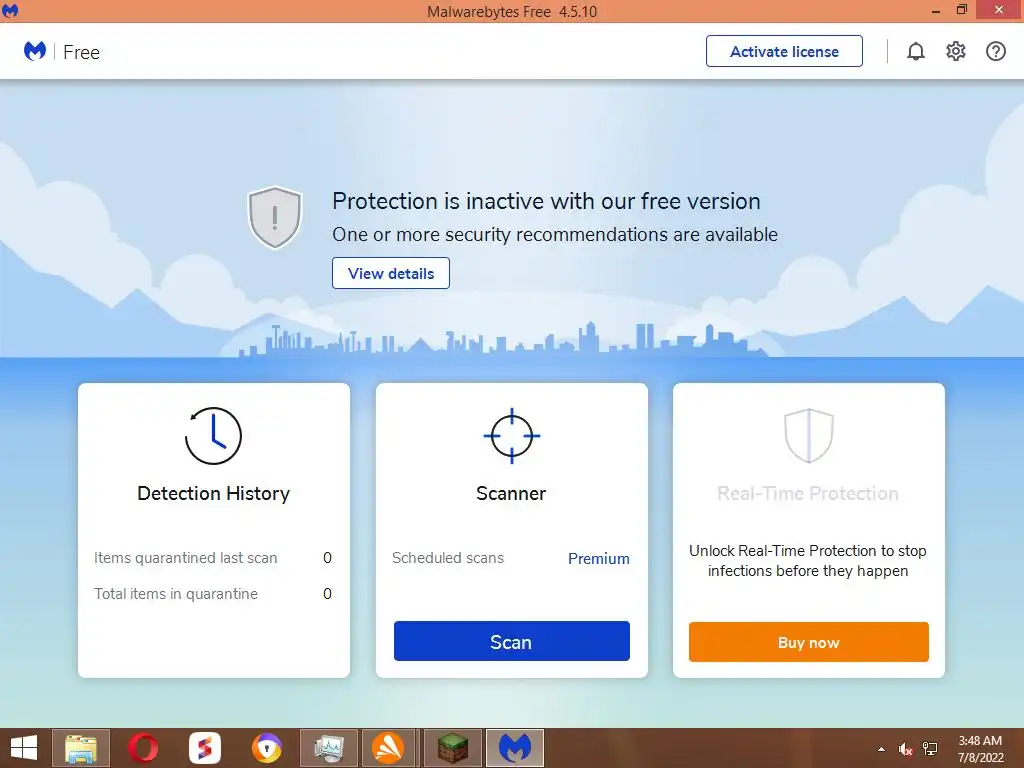Click the Malwarebytes title bar icon

(x=10, y=11)
